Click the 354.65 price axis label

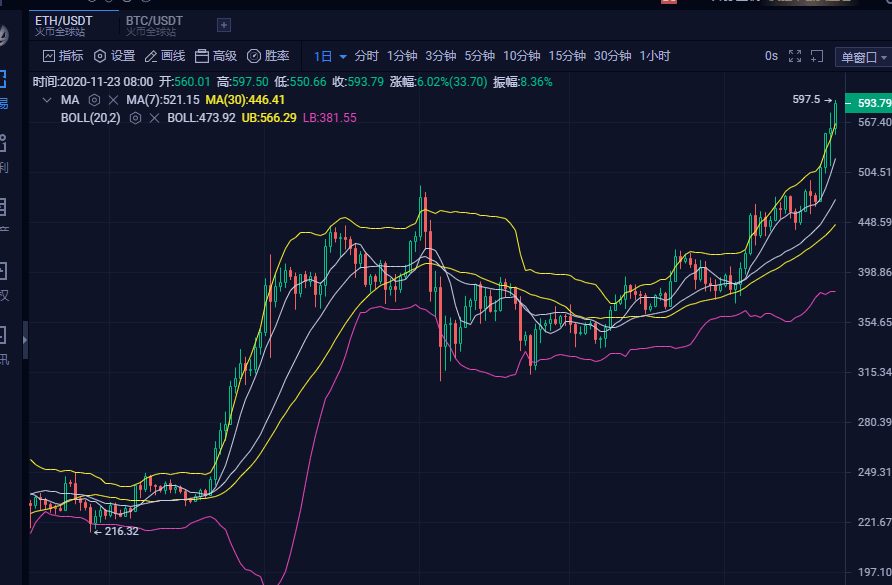click(874, 322)
